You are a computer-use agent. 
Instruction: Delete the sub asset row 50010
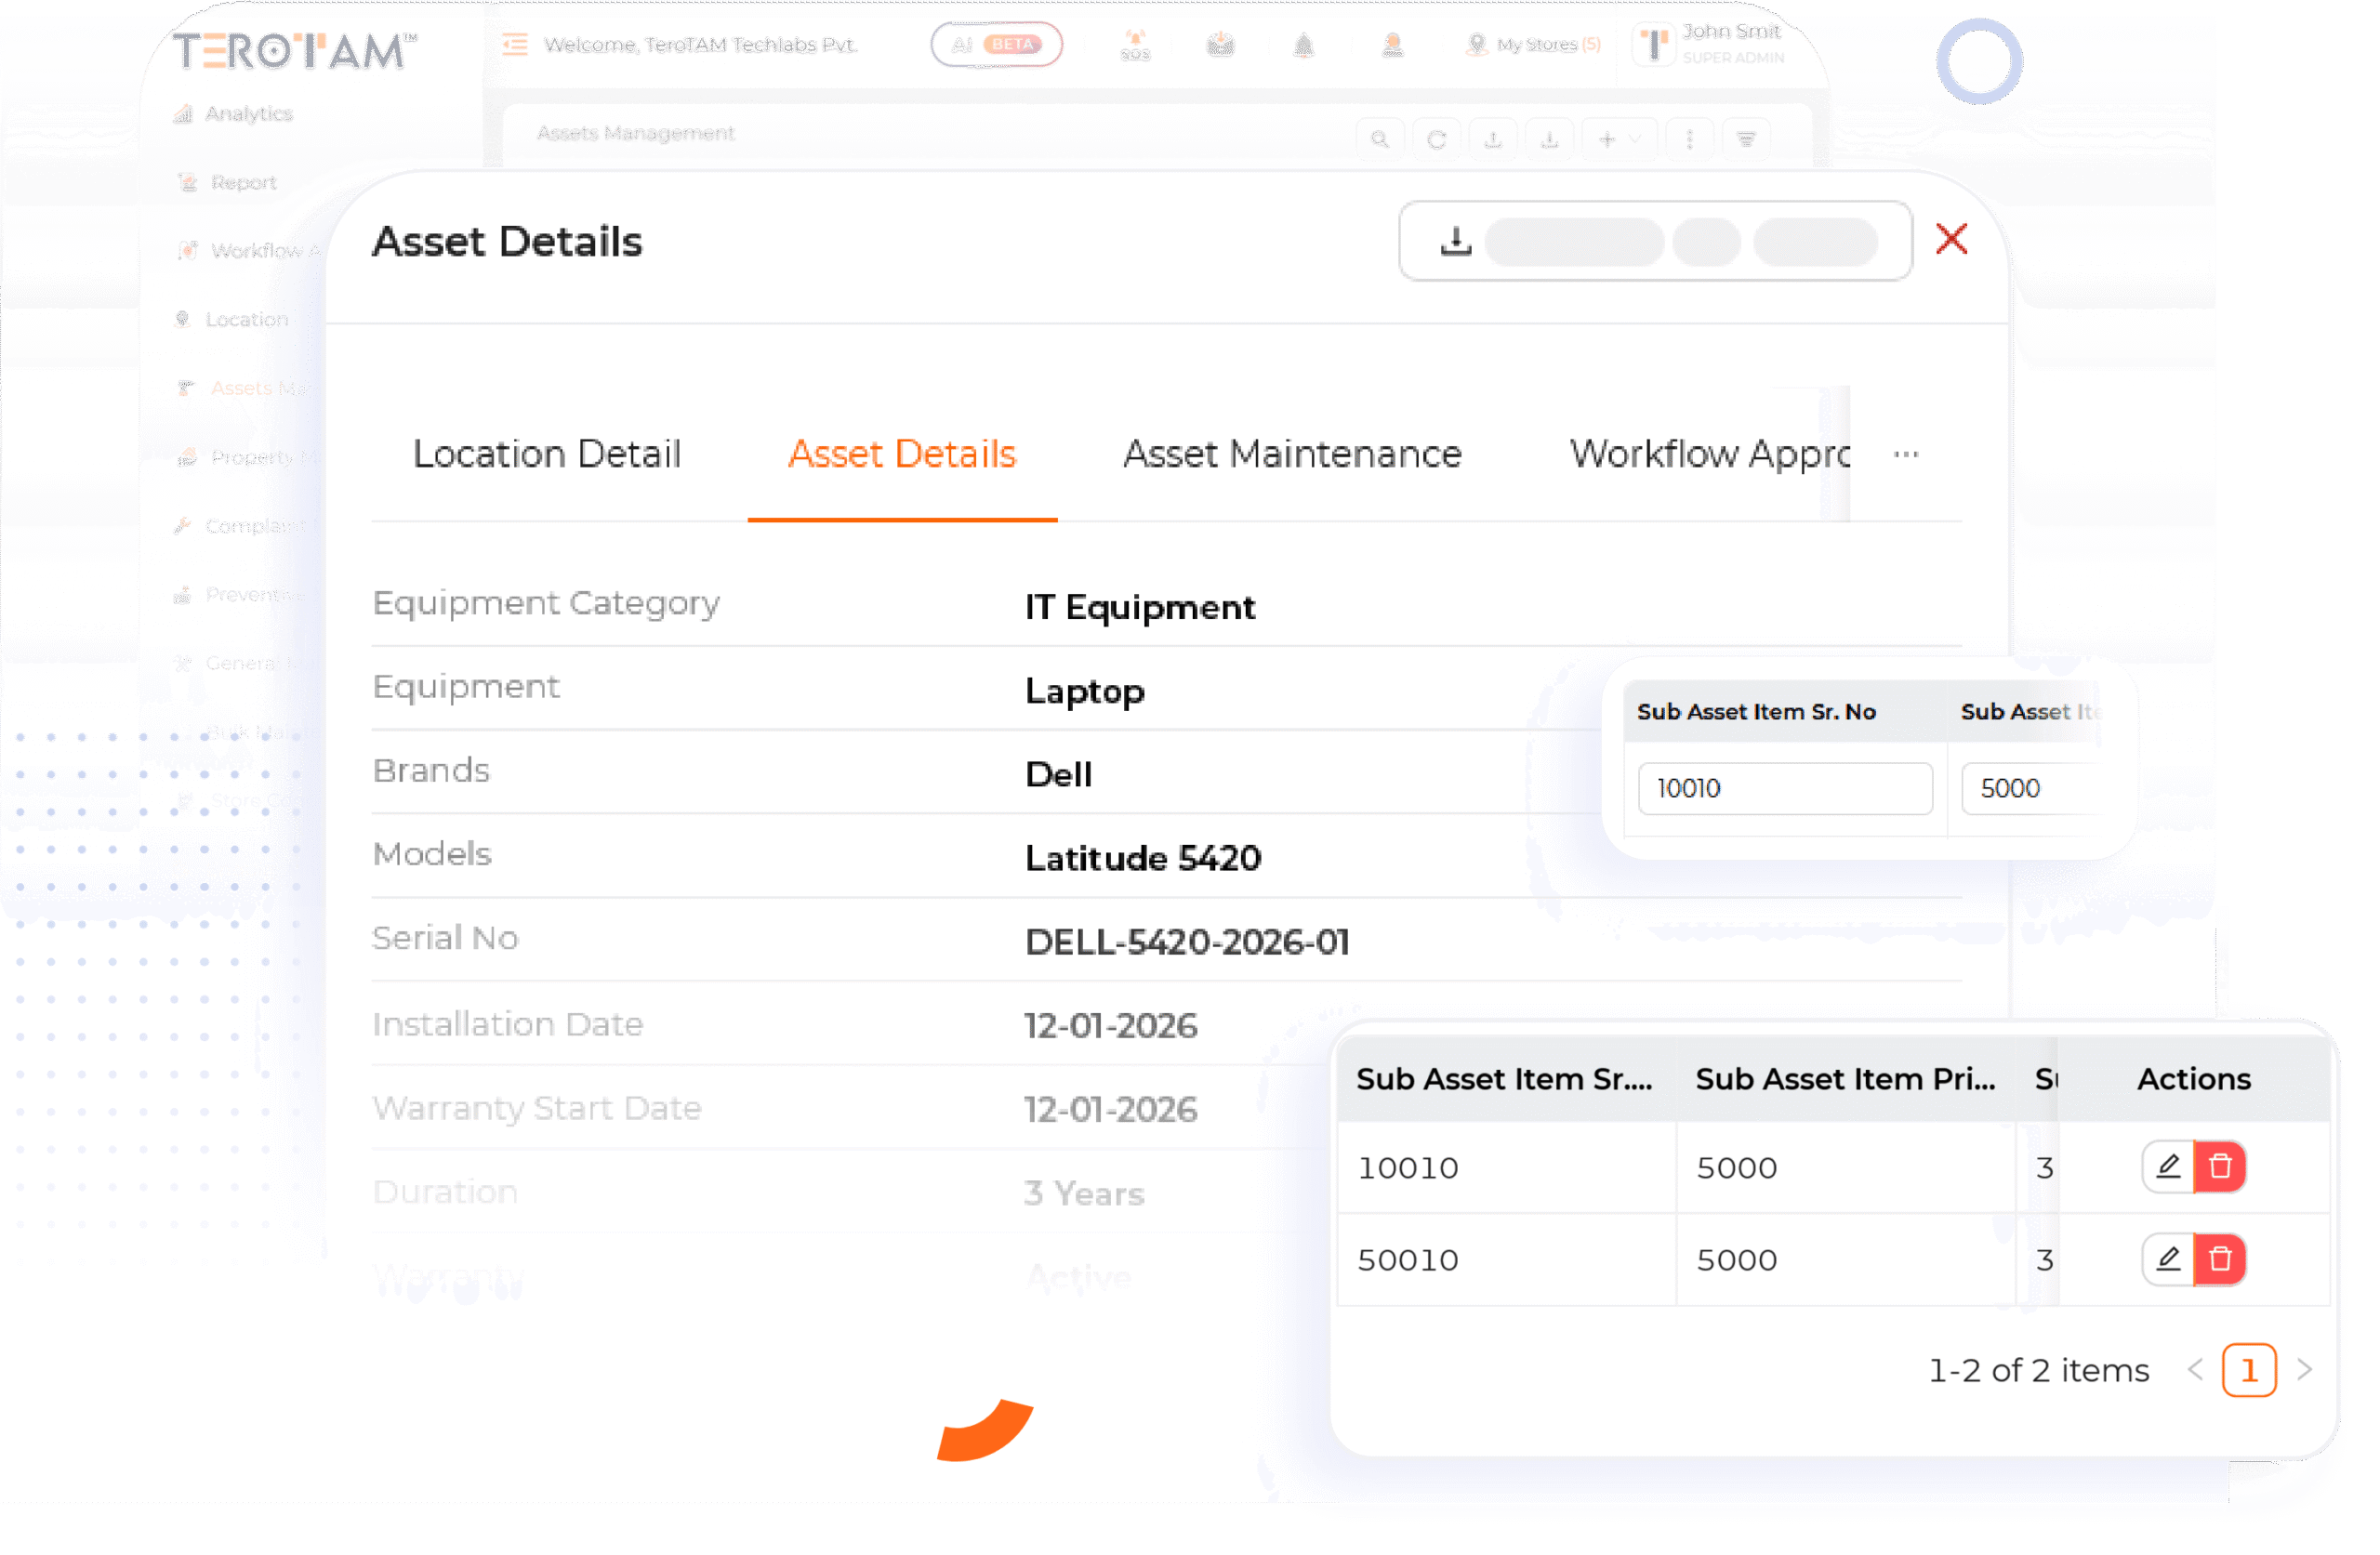[x=2220, y=1258]
